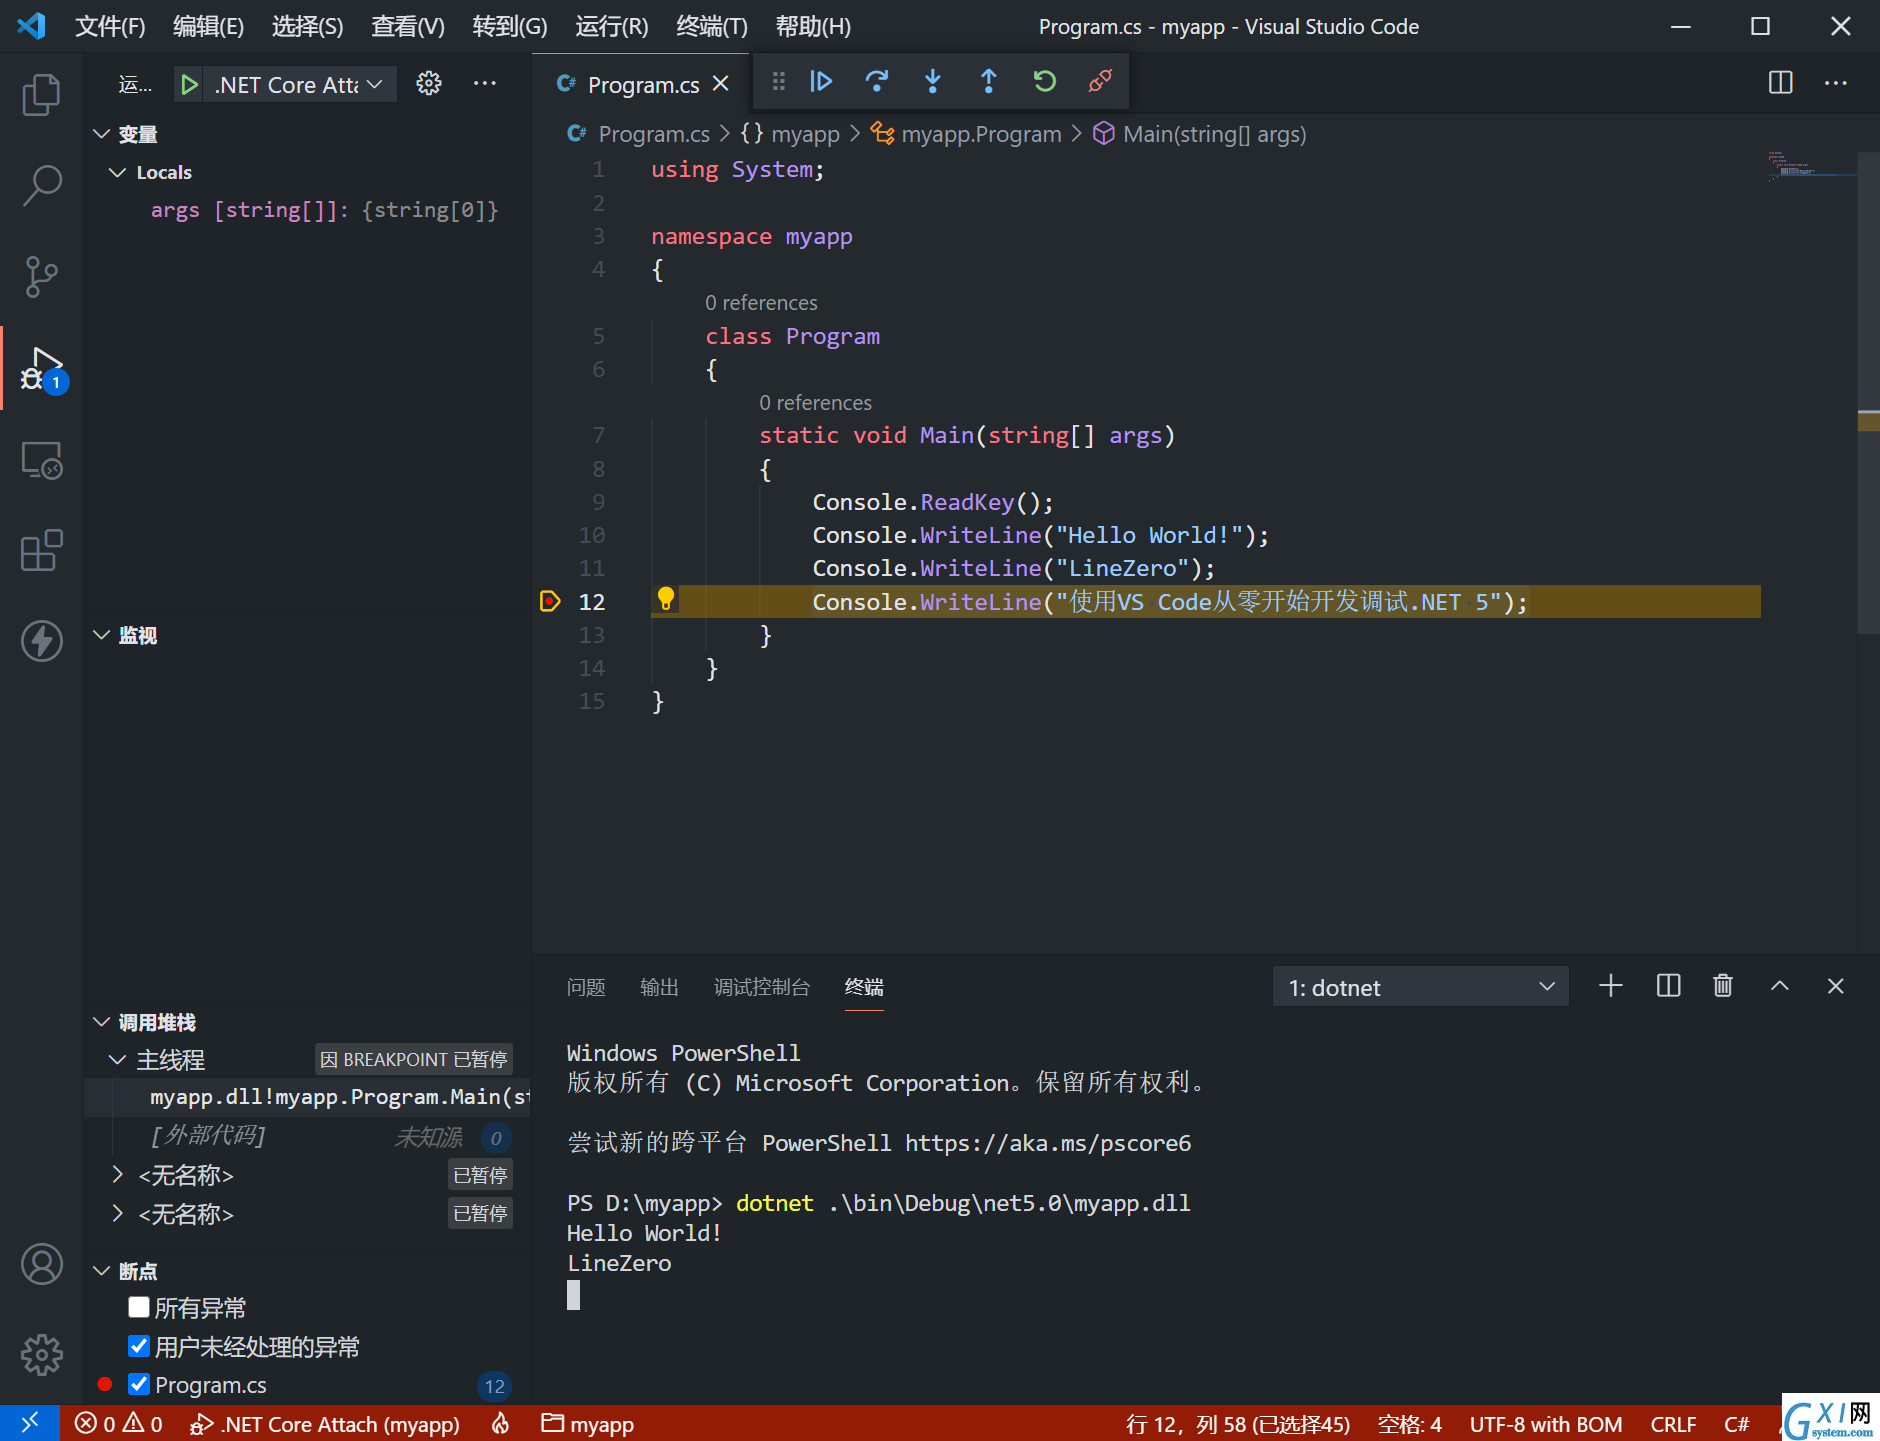
Task: Open the 终端(T) menu
Action: tap(712, 27)
